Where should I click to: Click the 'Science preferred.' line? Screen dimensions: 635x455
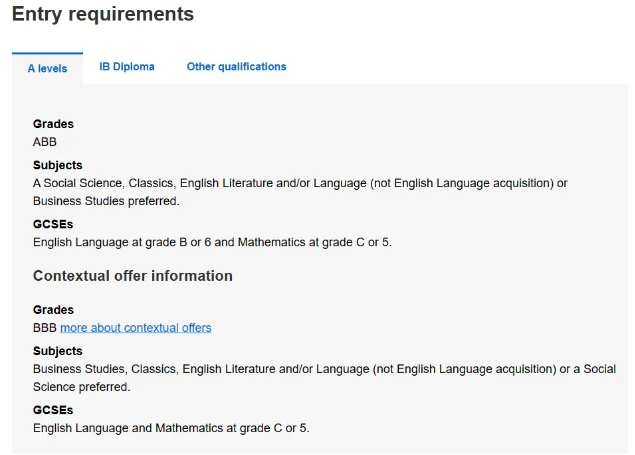point(82,387)
